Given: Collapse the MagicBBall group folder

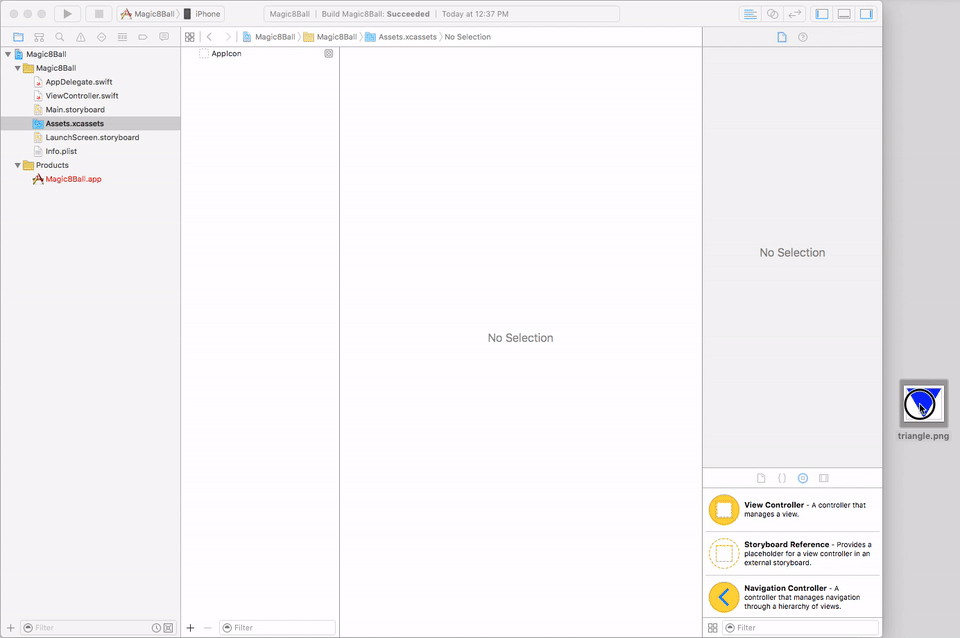Looking at the screenshot, I should 18,68.
